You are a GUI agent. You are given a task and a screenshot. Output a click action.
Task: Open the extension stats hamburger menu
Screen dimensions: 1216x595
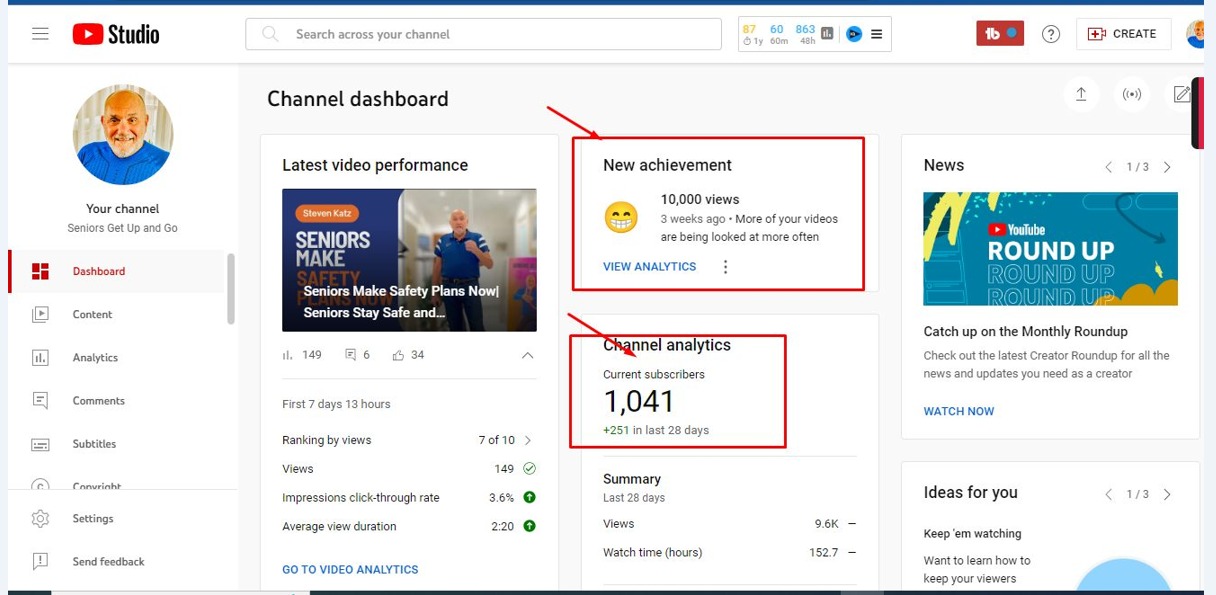(x=877, y=34)
